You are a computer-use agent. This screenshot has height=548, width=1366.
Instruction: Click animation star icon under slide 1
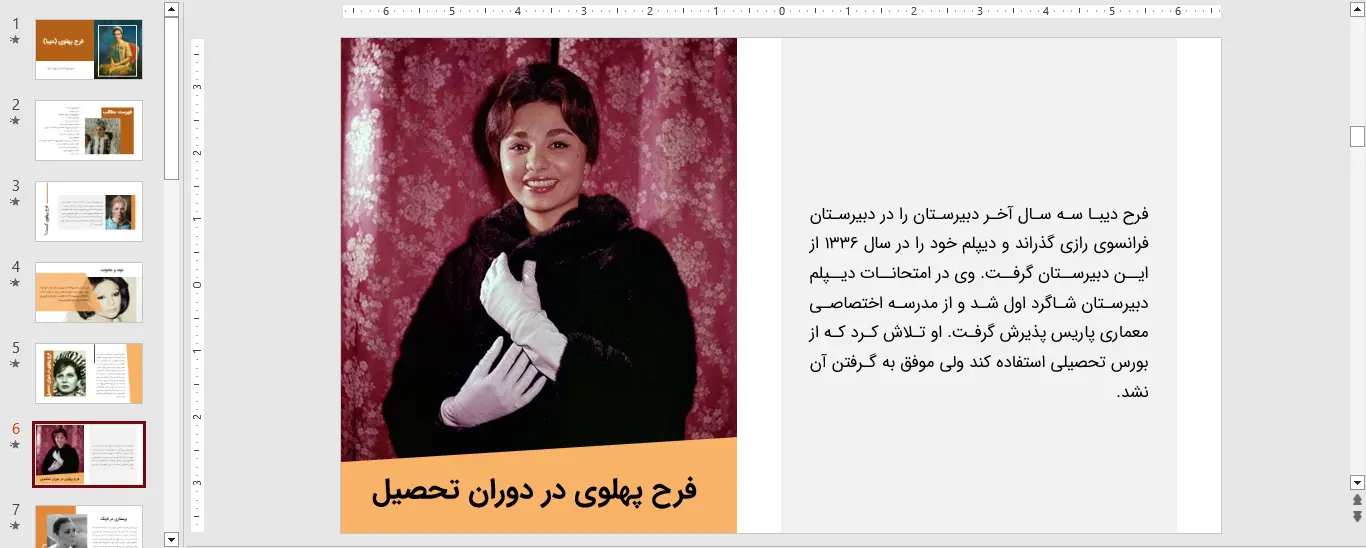coord(15,40)
